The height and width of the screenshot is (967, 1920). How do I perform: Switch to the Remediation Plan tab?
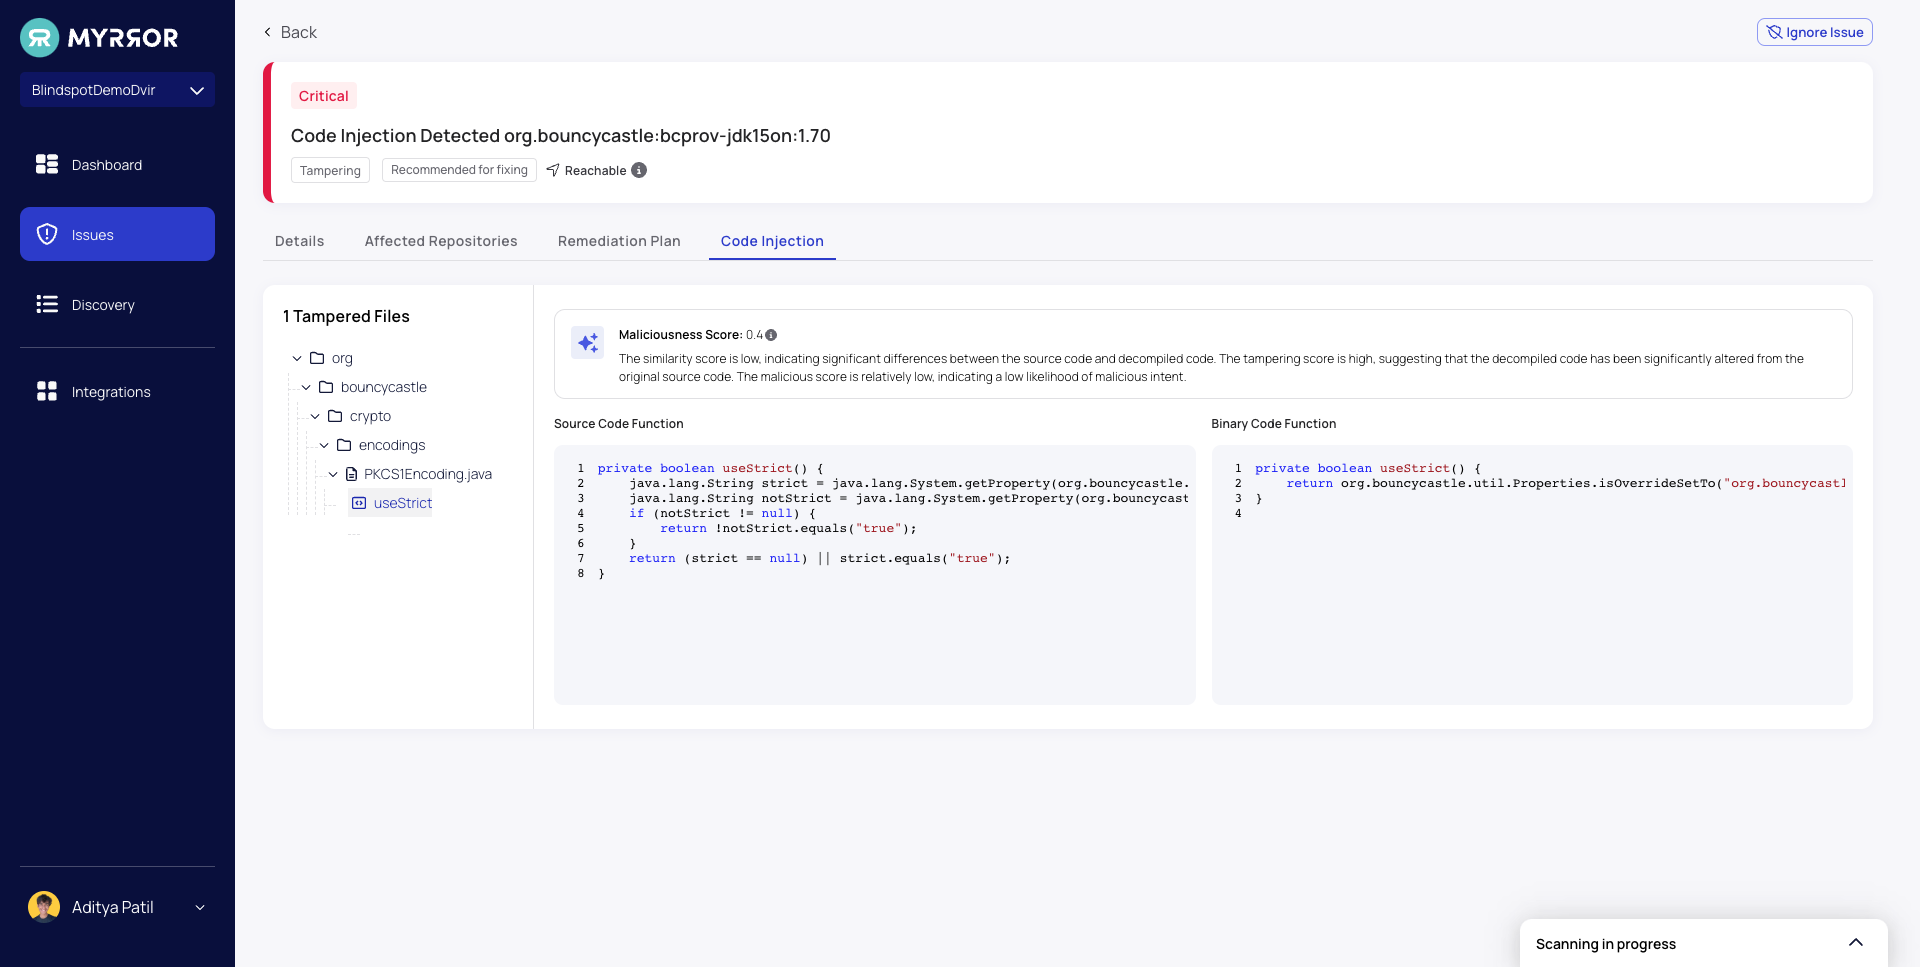pos(619,241)
